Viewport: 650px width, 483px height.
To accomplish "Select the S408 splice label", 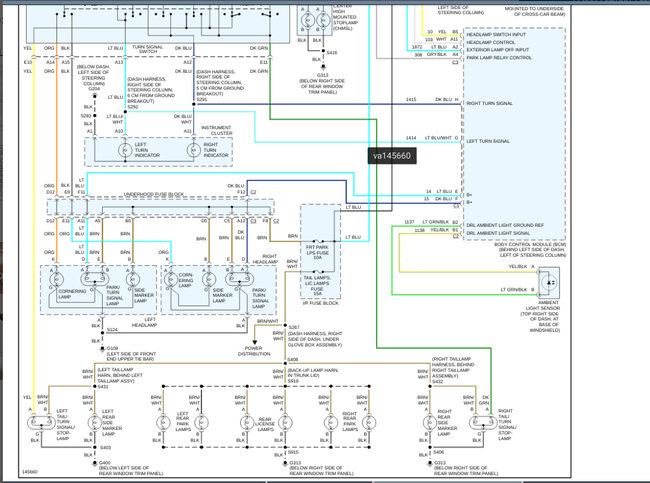I will pos(293,359).
